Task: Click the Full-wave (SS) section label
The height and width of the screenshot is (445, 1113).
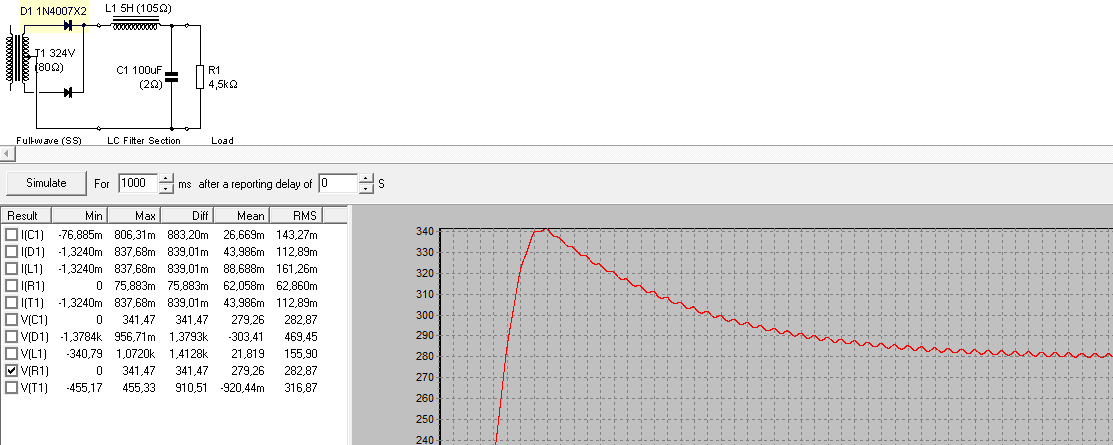Action: [49, 141]
